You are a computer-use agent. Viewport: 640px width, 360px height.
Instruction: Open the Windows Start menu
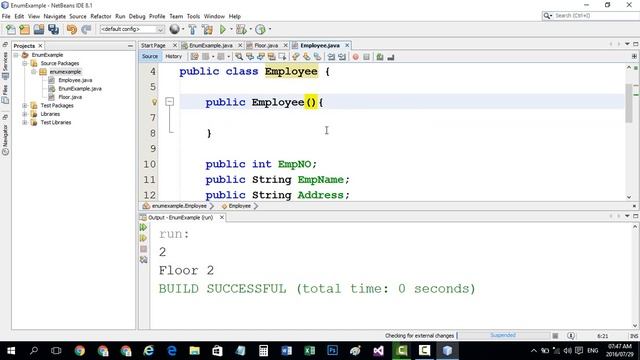click(x=11, y=351)
